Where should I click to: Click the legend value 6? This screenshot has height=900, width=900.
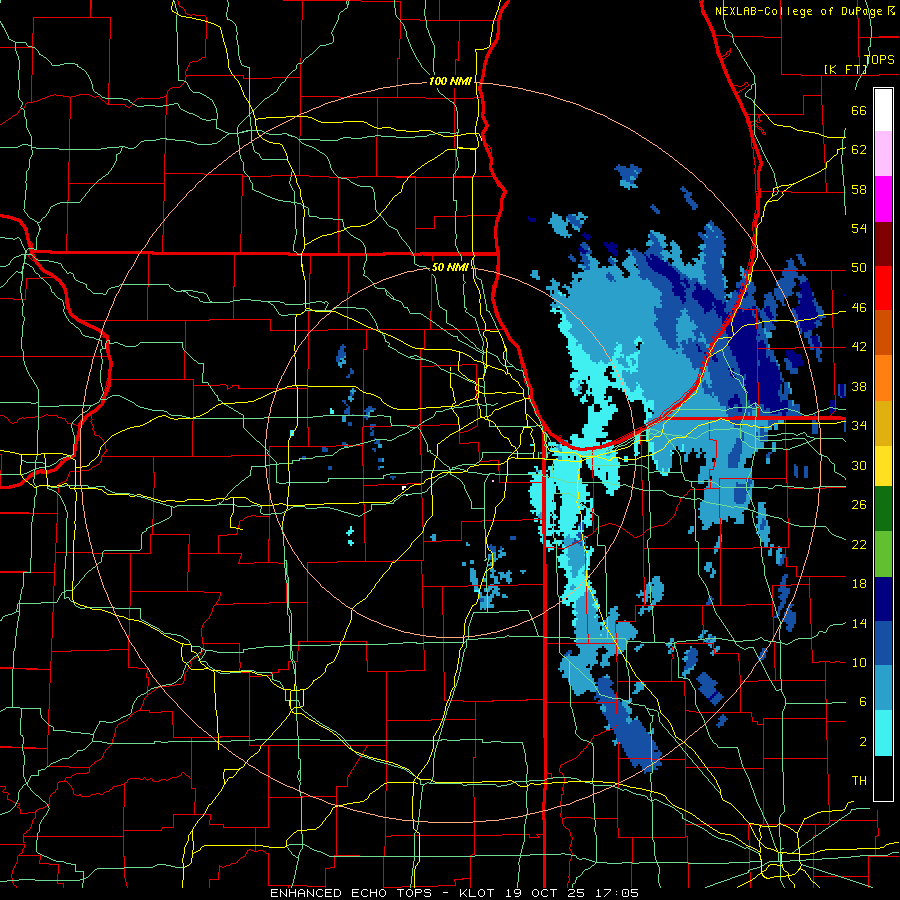click(862, 701)
